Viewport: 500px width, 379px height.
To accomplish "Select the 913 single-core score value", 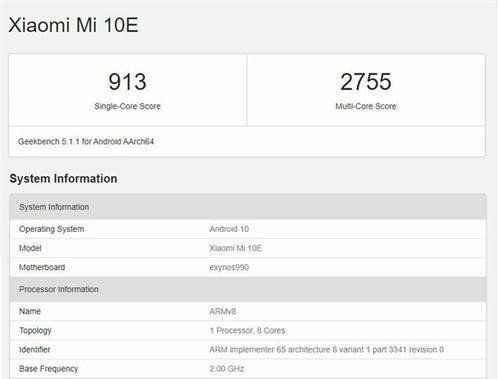I will point(127,82).
